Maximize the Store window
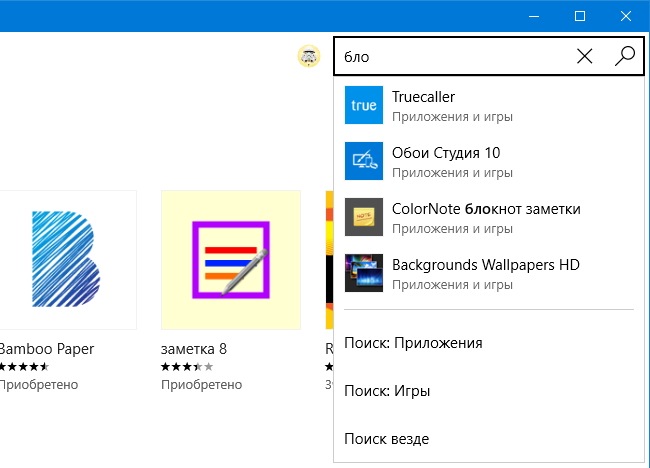Screen dimensions: 650x468 tap(580, 16)
